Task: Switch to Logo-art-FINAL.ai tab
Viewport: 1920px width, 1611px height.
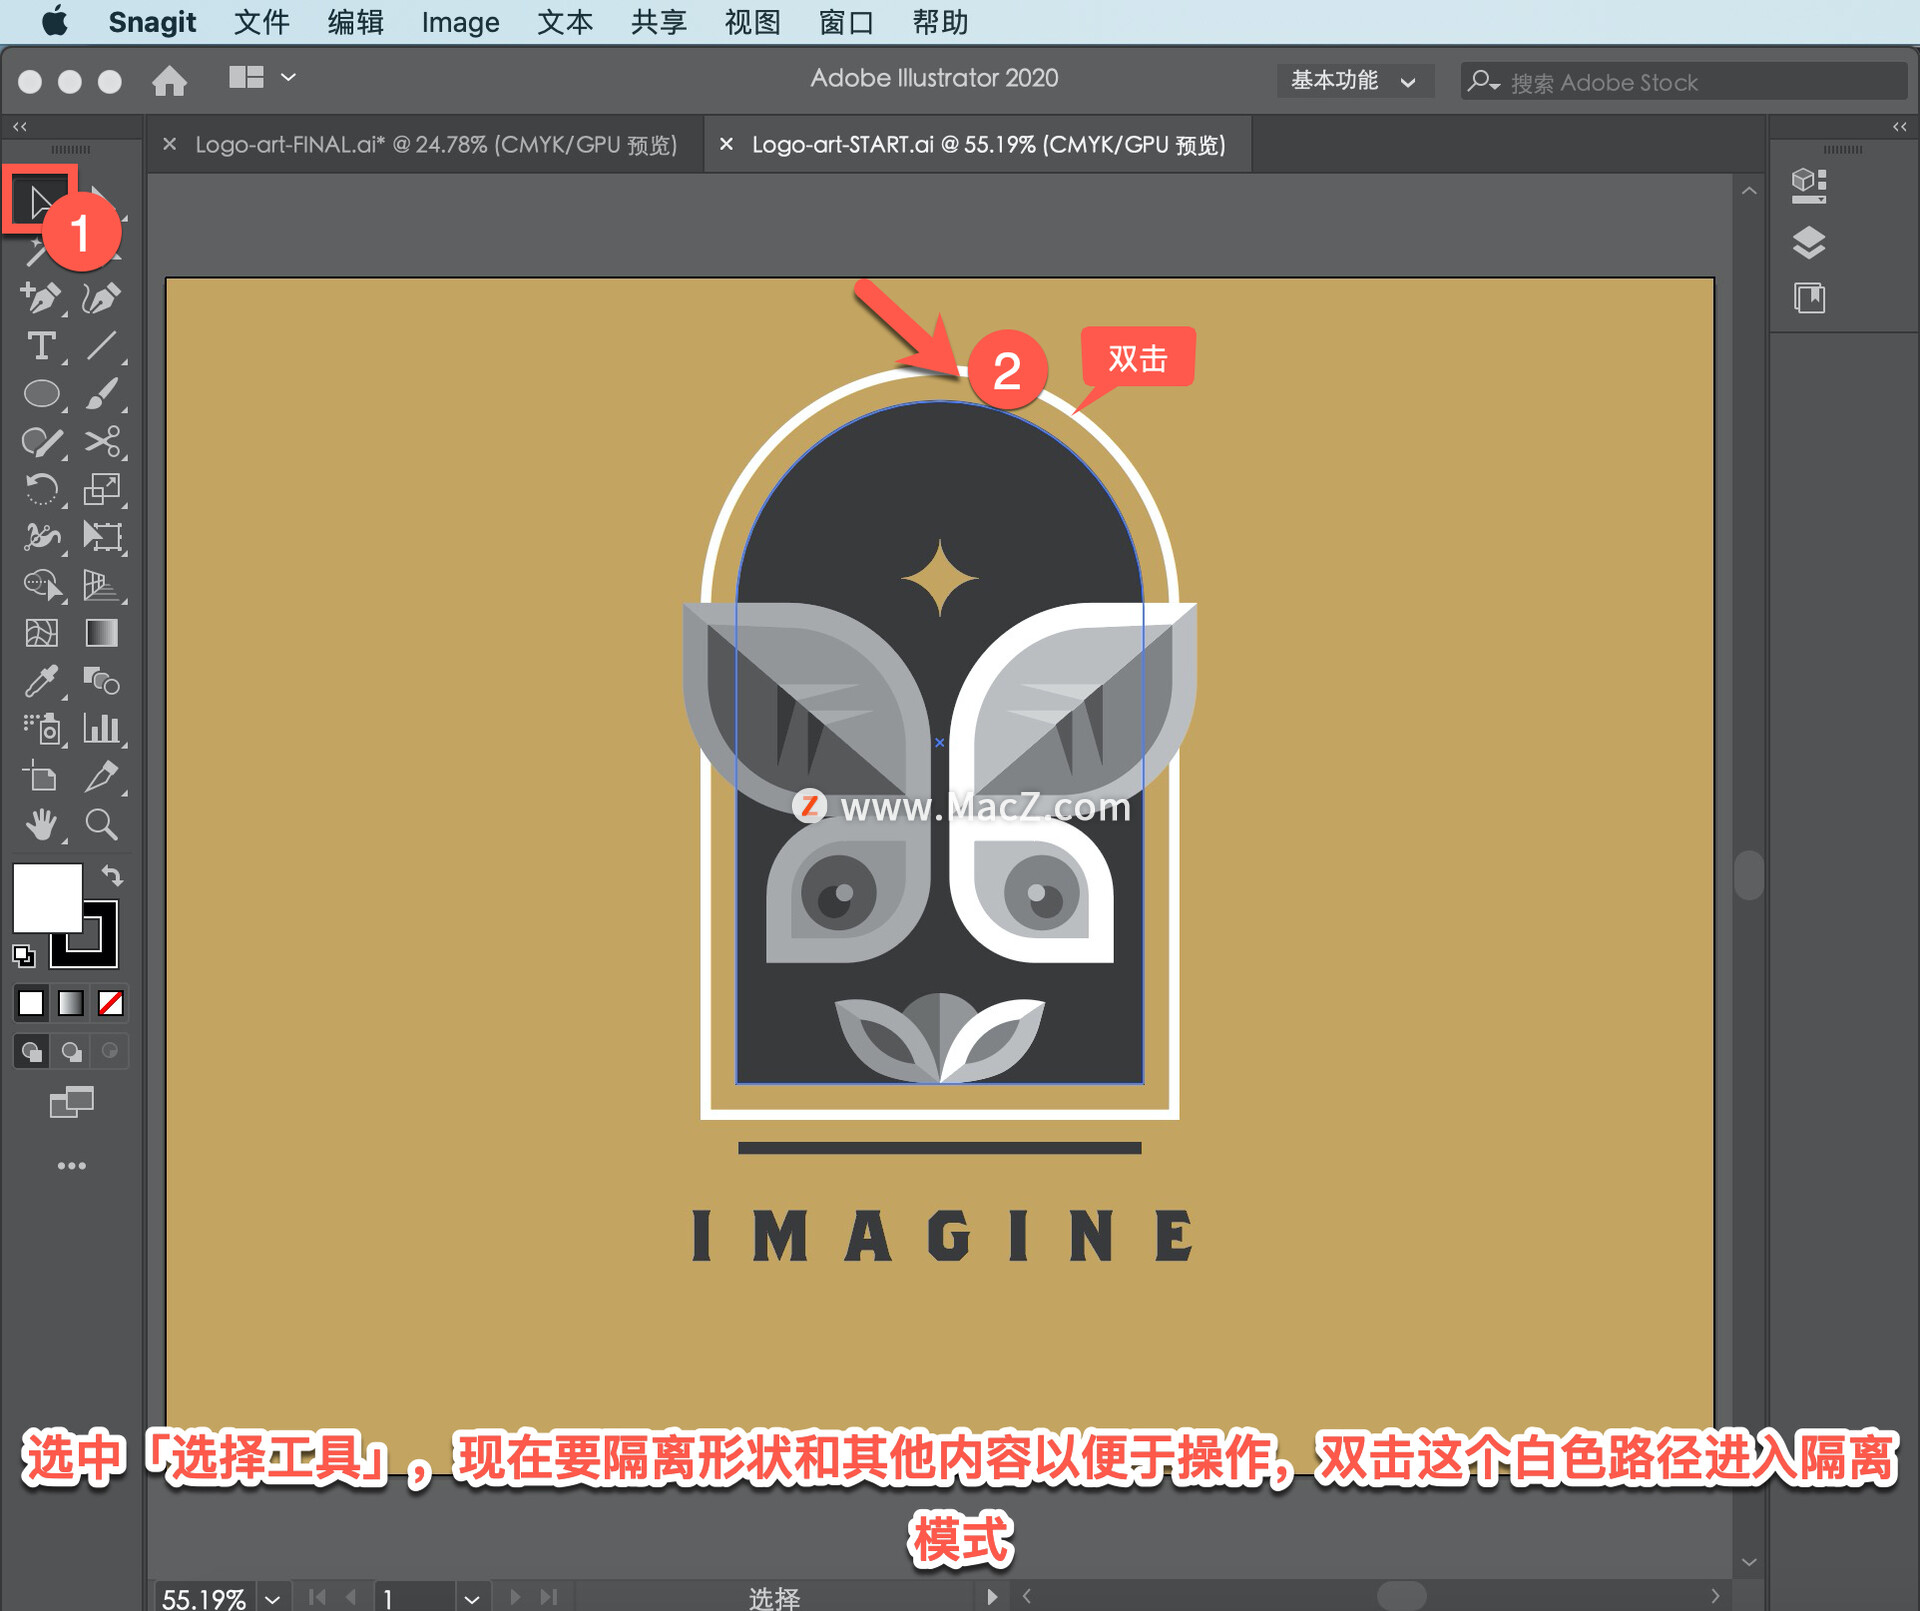Action: [420, 144]
